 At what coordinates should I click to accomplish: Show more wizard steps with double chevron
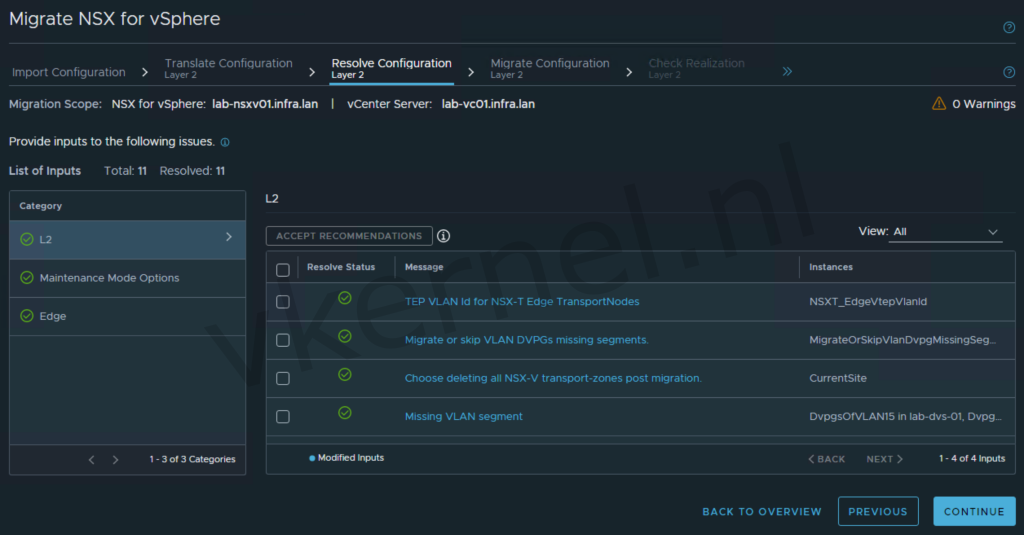coord(787,71)
